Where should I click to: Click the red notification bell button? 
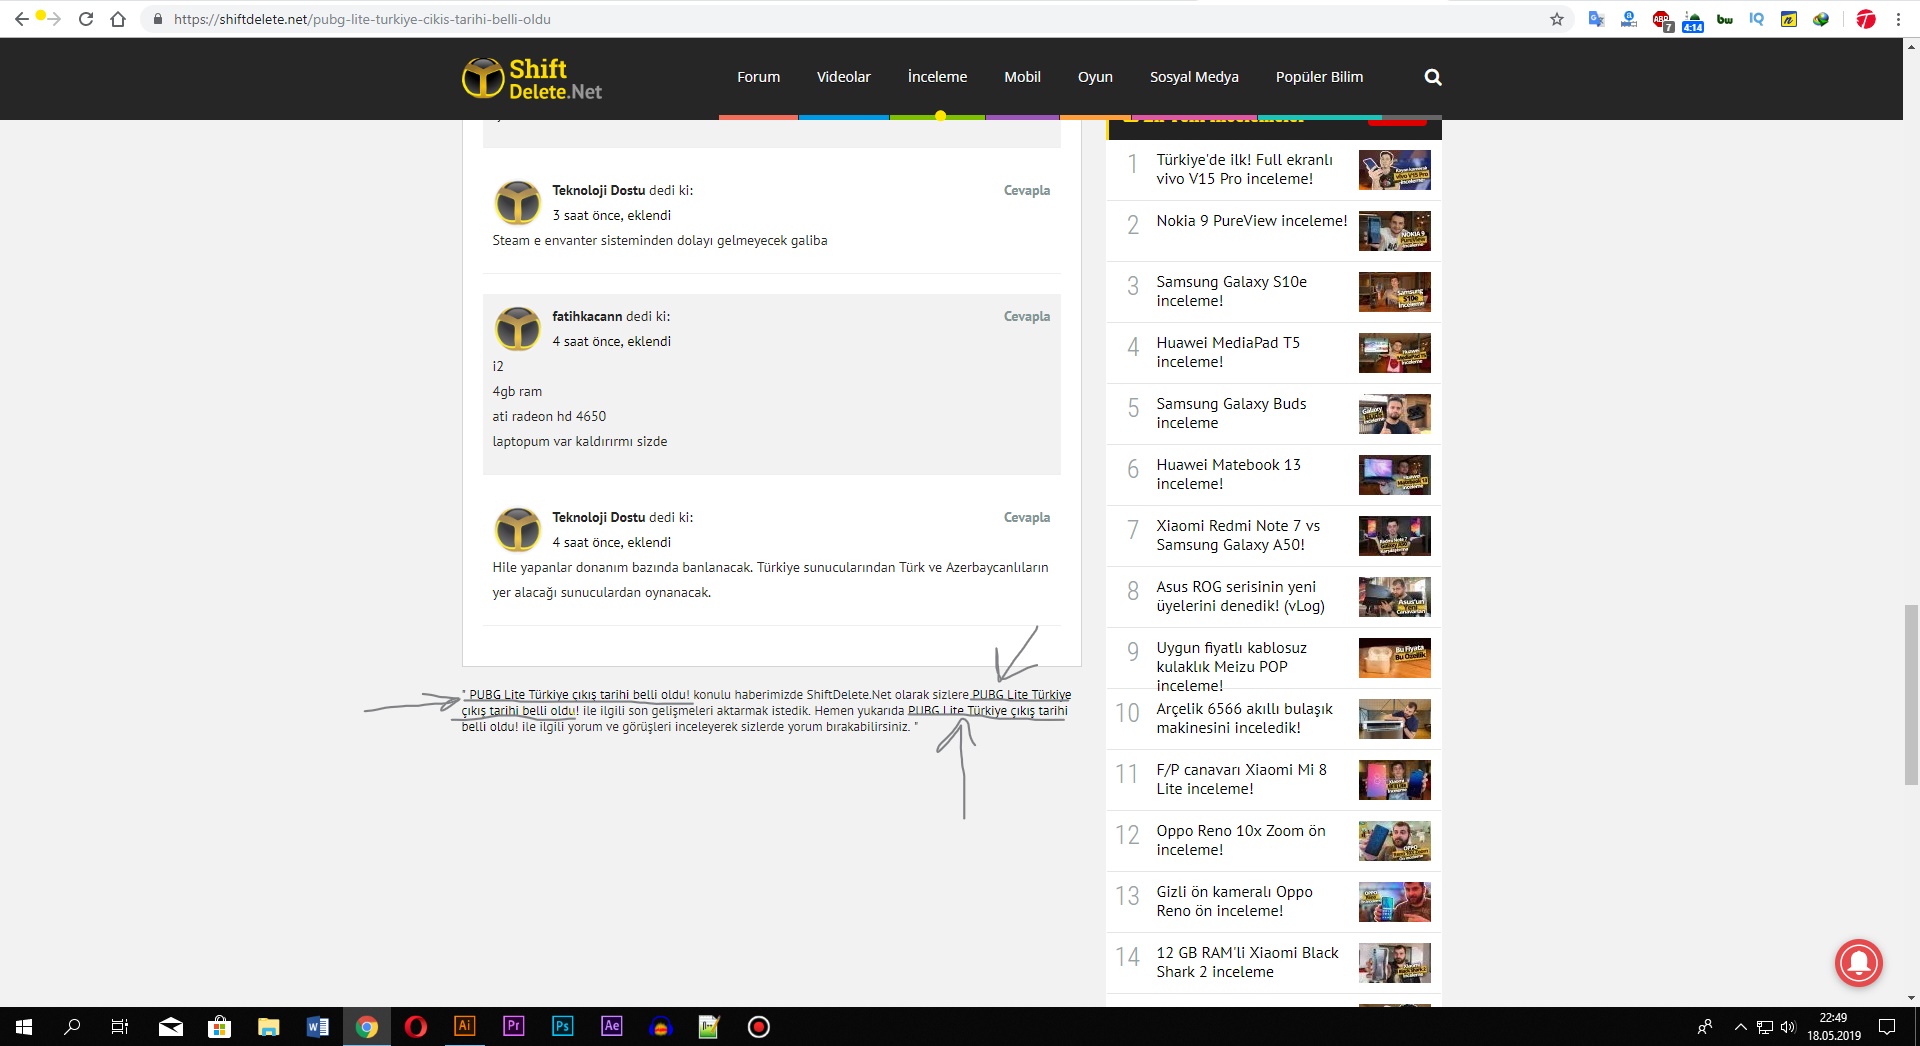[x=1859, y=963]
